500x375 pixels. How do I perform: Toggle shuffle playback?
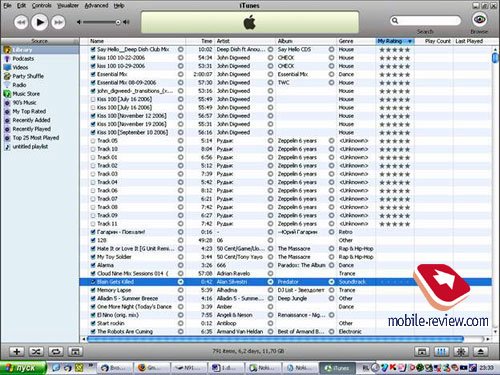tap(36, 351)
